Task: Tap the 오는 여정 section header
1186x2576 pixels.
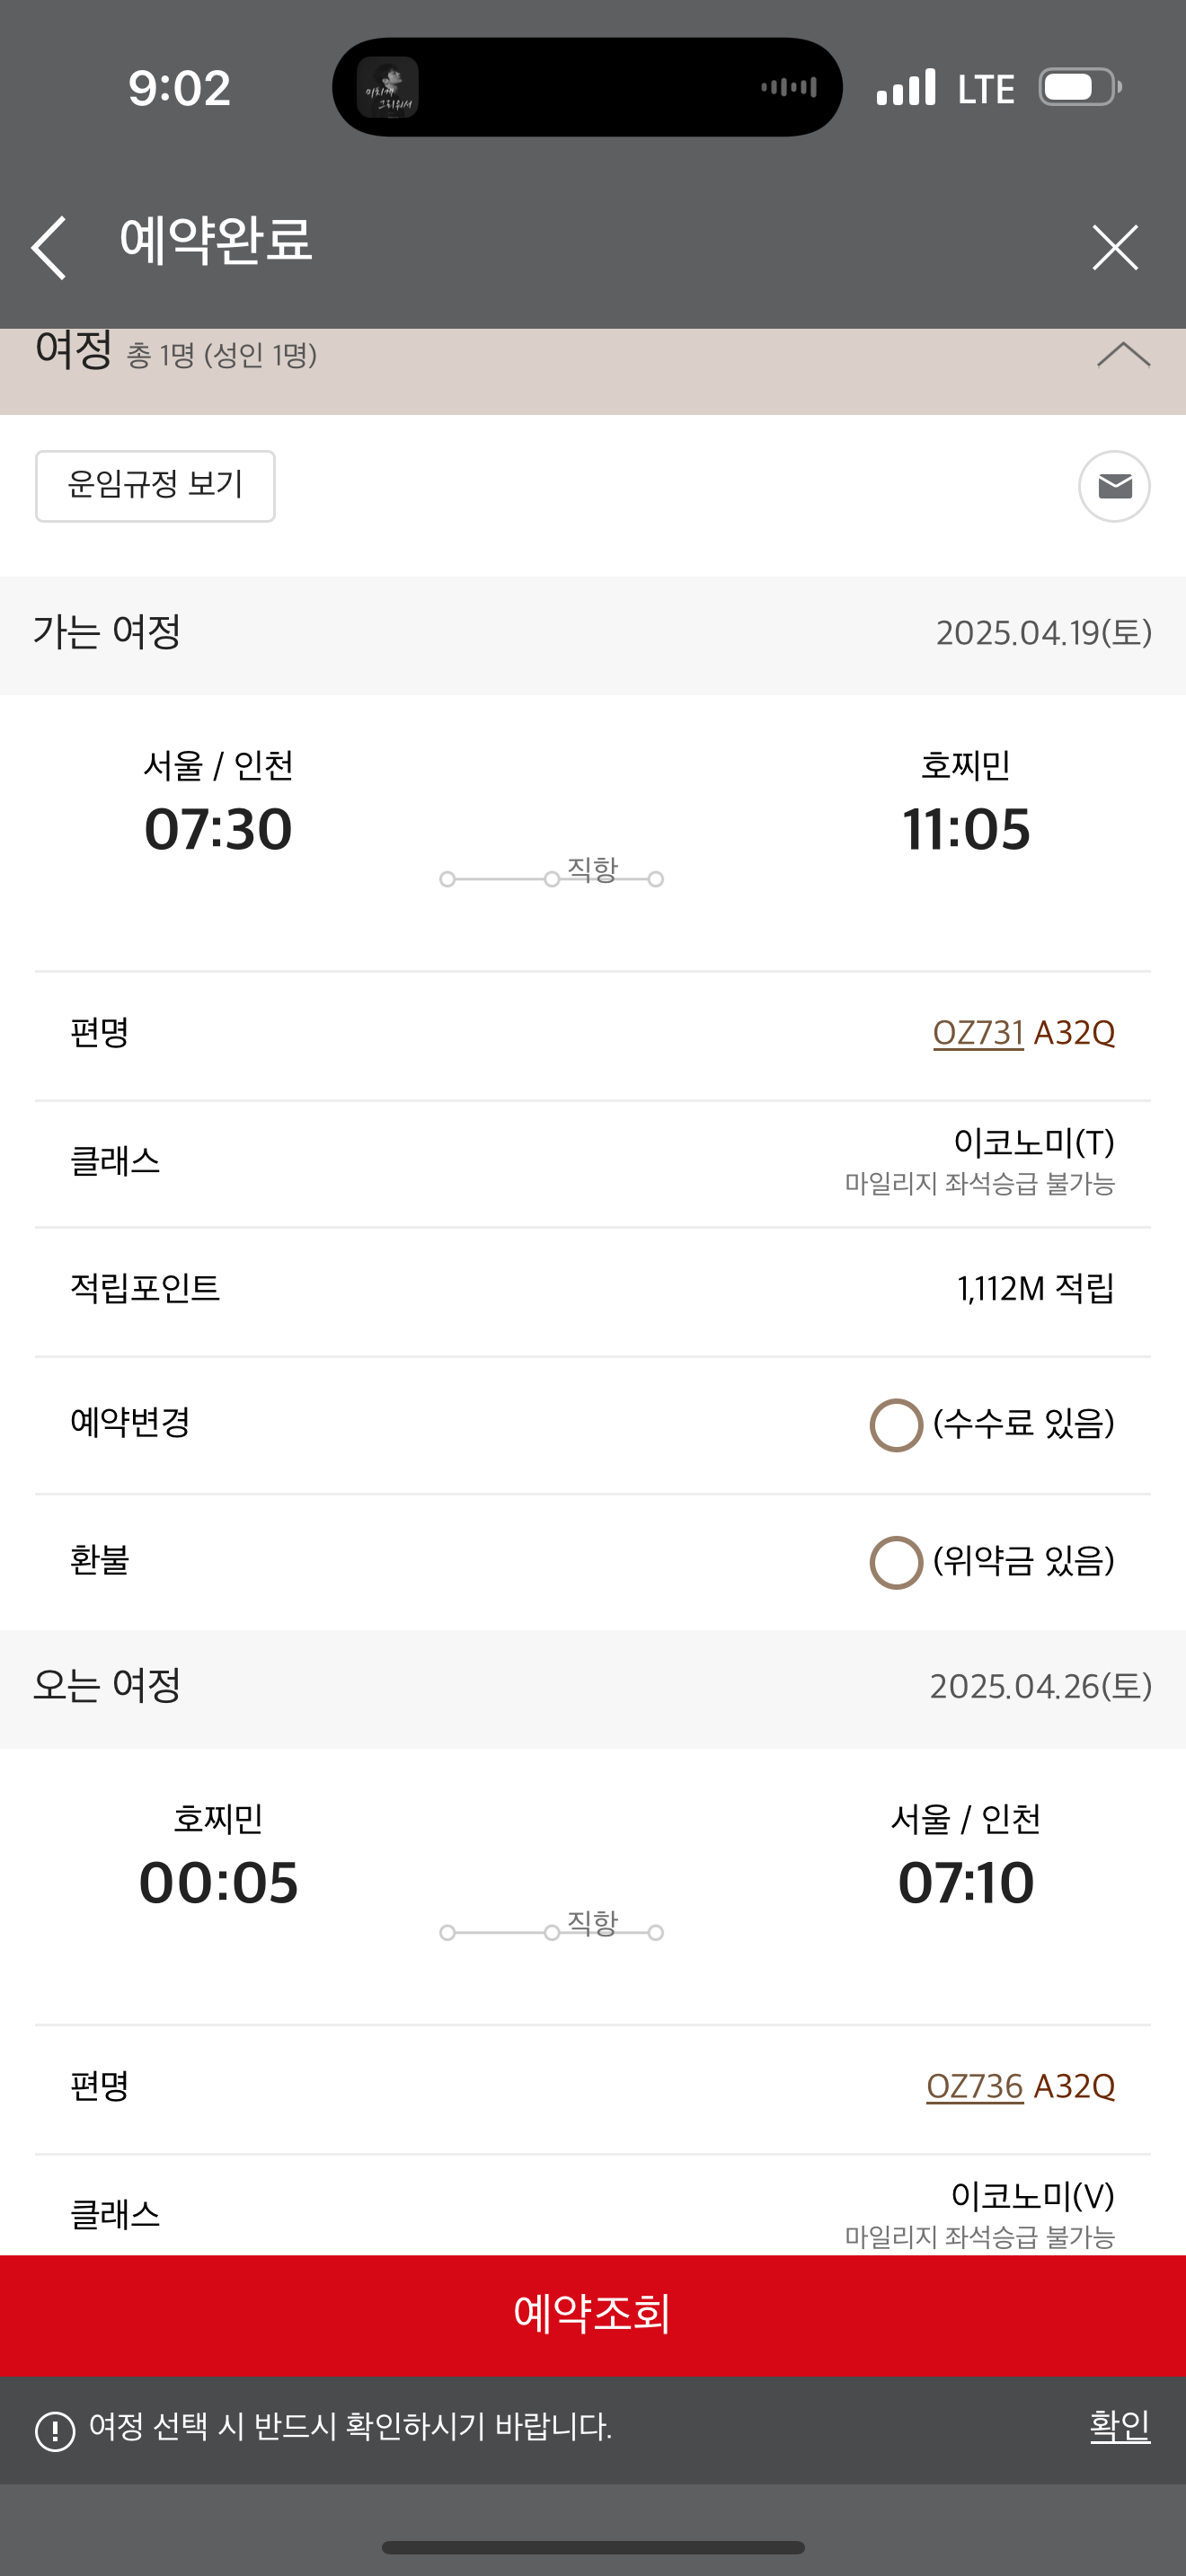Action: (592, 1687)
